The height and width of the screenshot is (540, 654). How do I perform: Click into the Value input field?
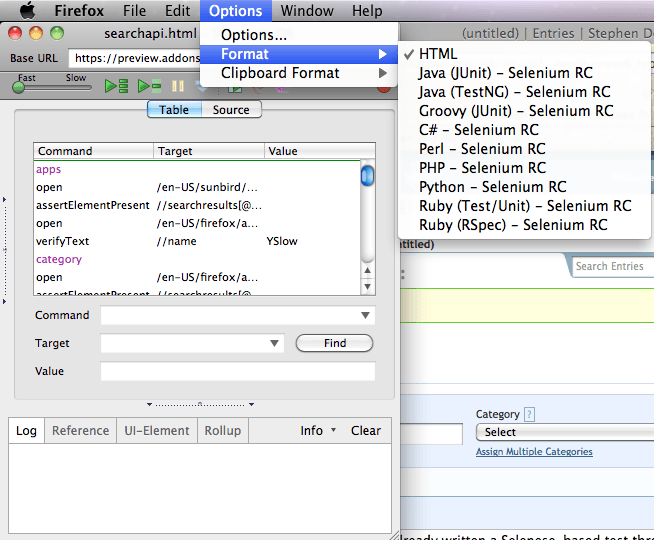[237, 372]
